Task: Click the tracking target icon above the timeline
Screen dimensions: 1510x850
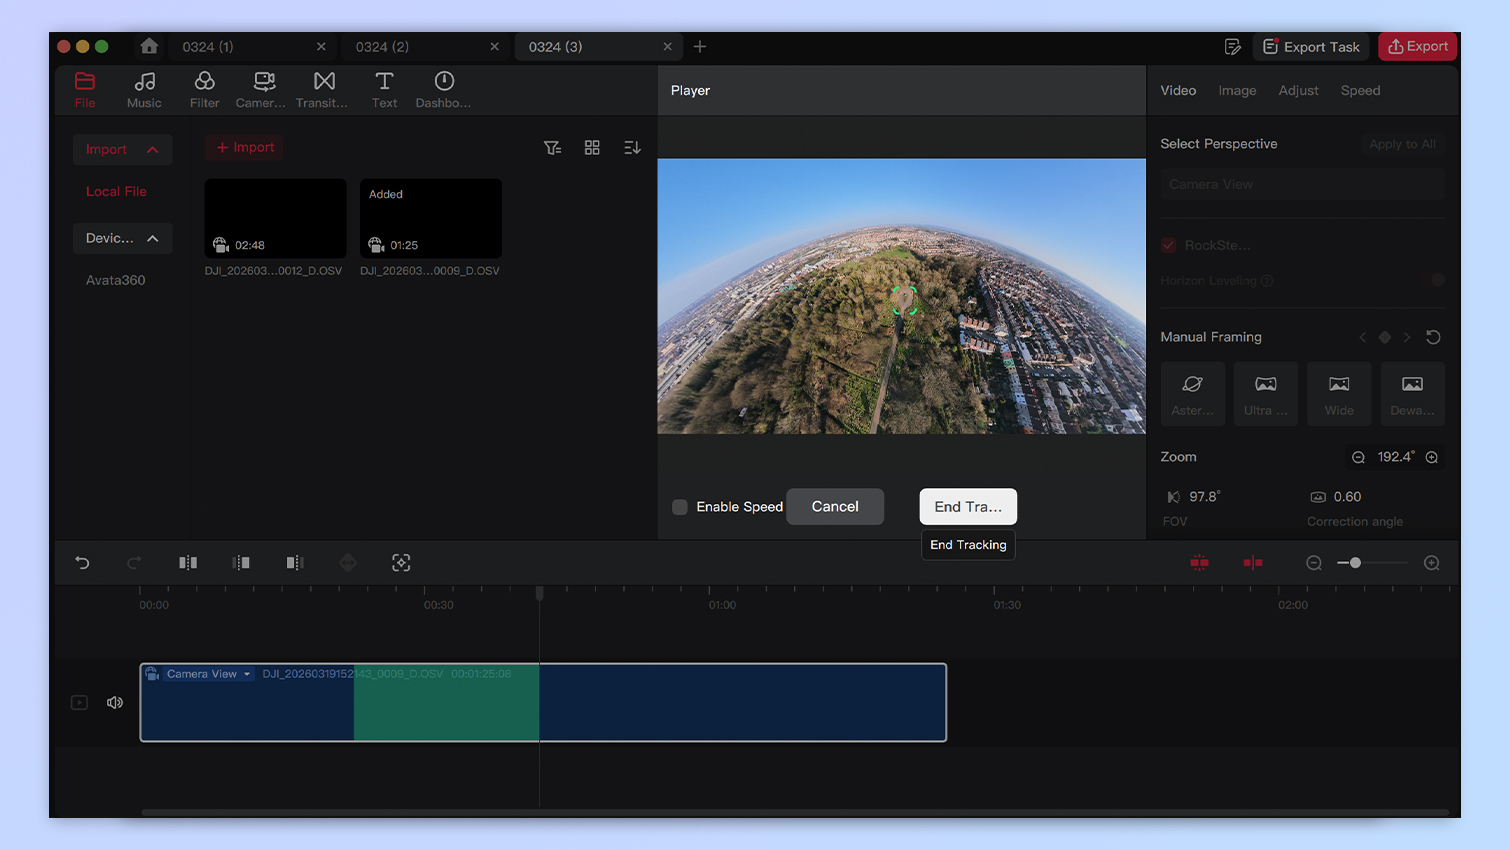Action: click(401, 562)
